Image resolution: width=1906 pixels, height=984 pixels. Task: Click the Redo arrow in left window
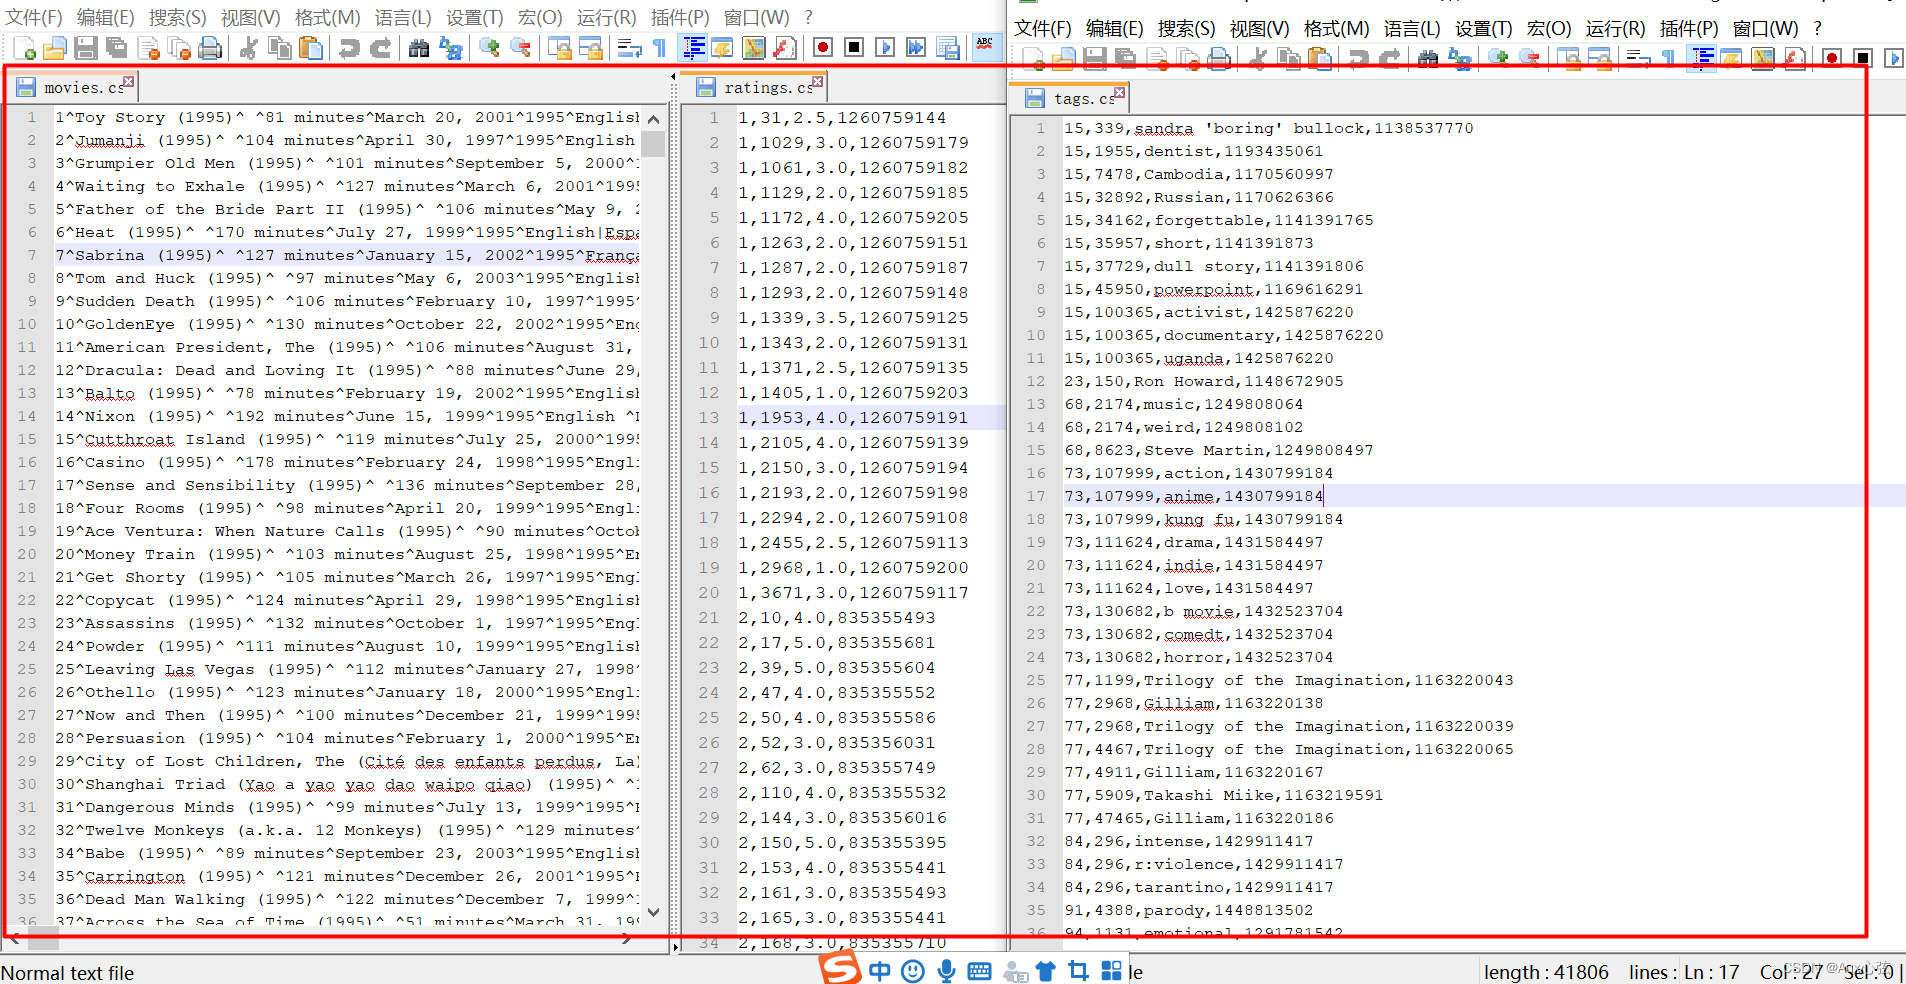pyautogui.click(x=380, y=48)
